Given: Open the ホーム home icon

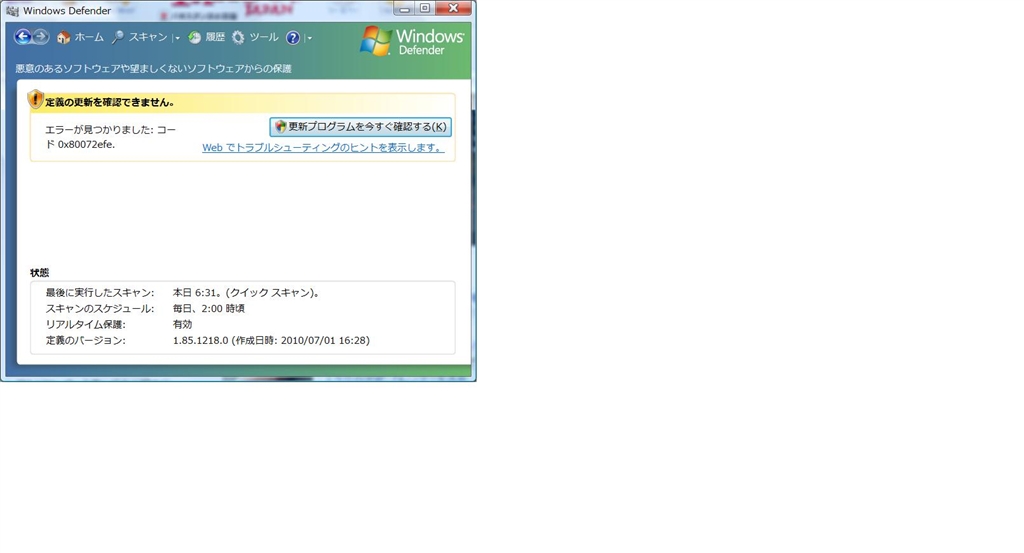Looking at the screenshot, I should pyautogui.click(x=63, y=38).
